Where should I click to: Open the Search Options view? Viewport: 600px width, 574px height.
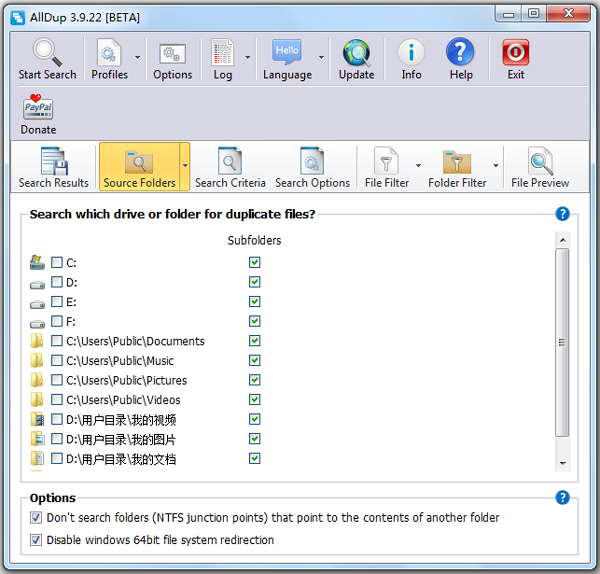point(312,168)
